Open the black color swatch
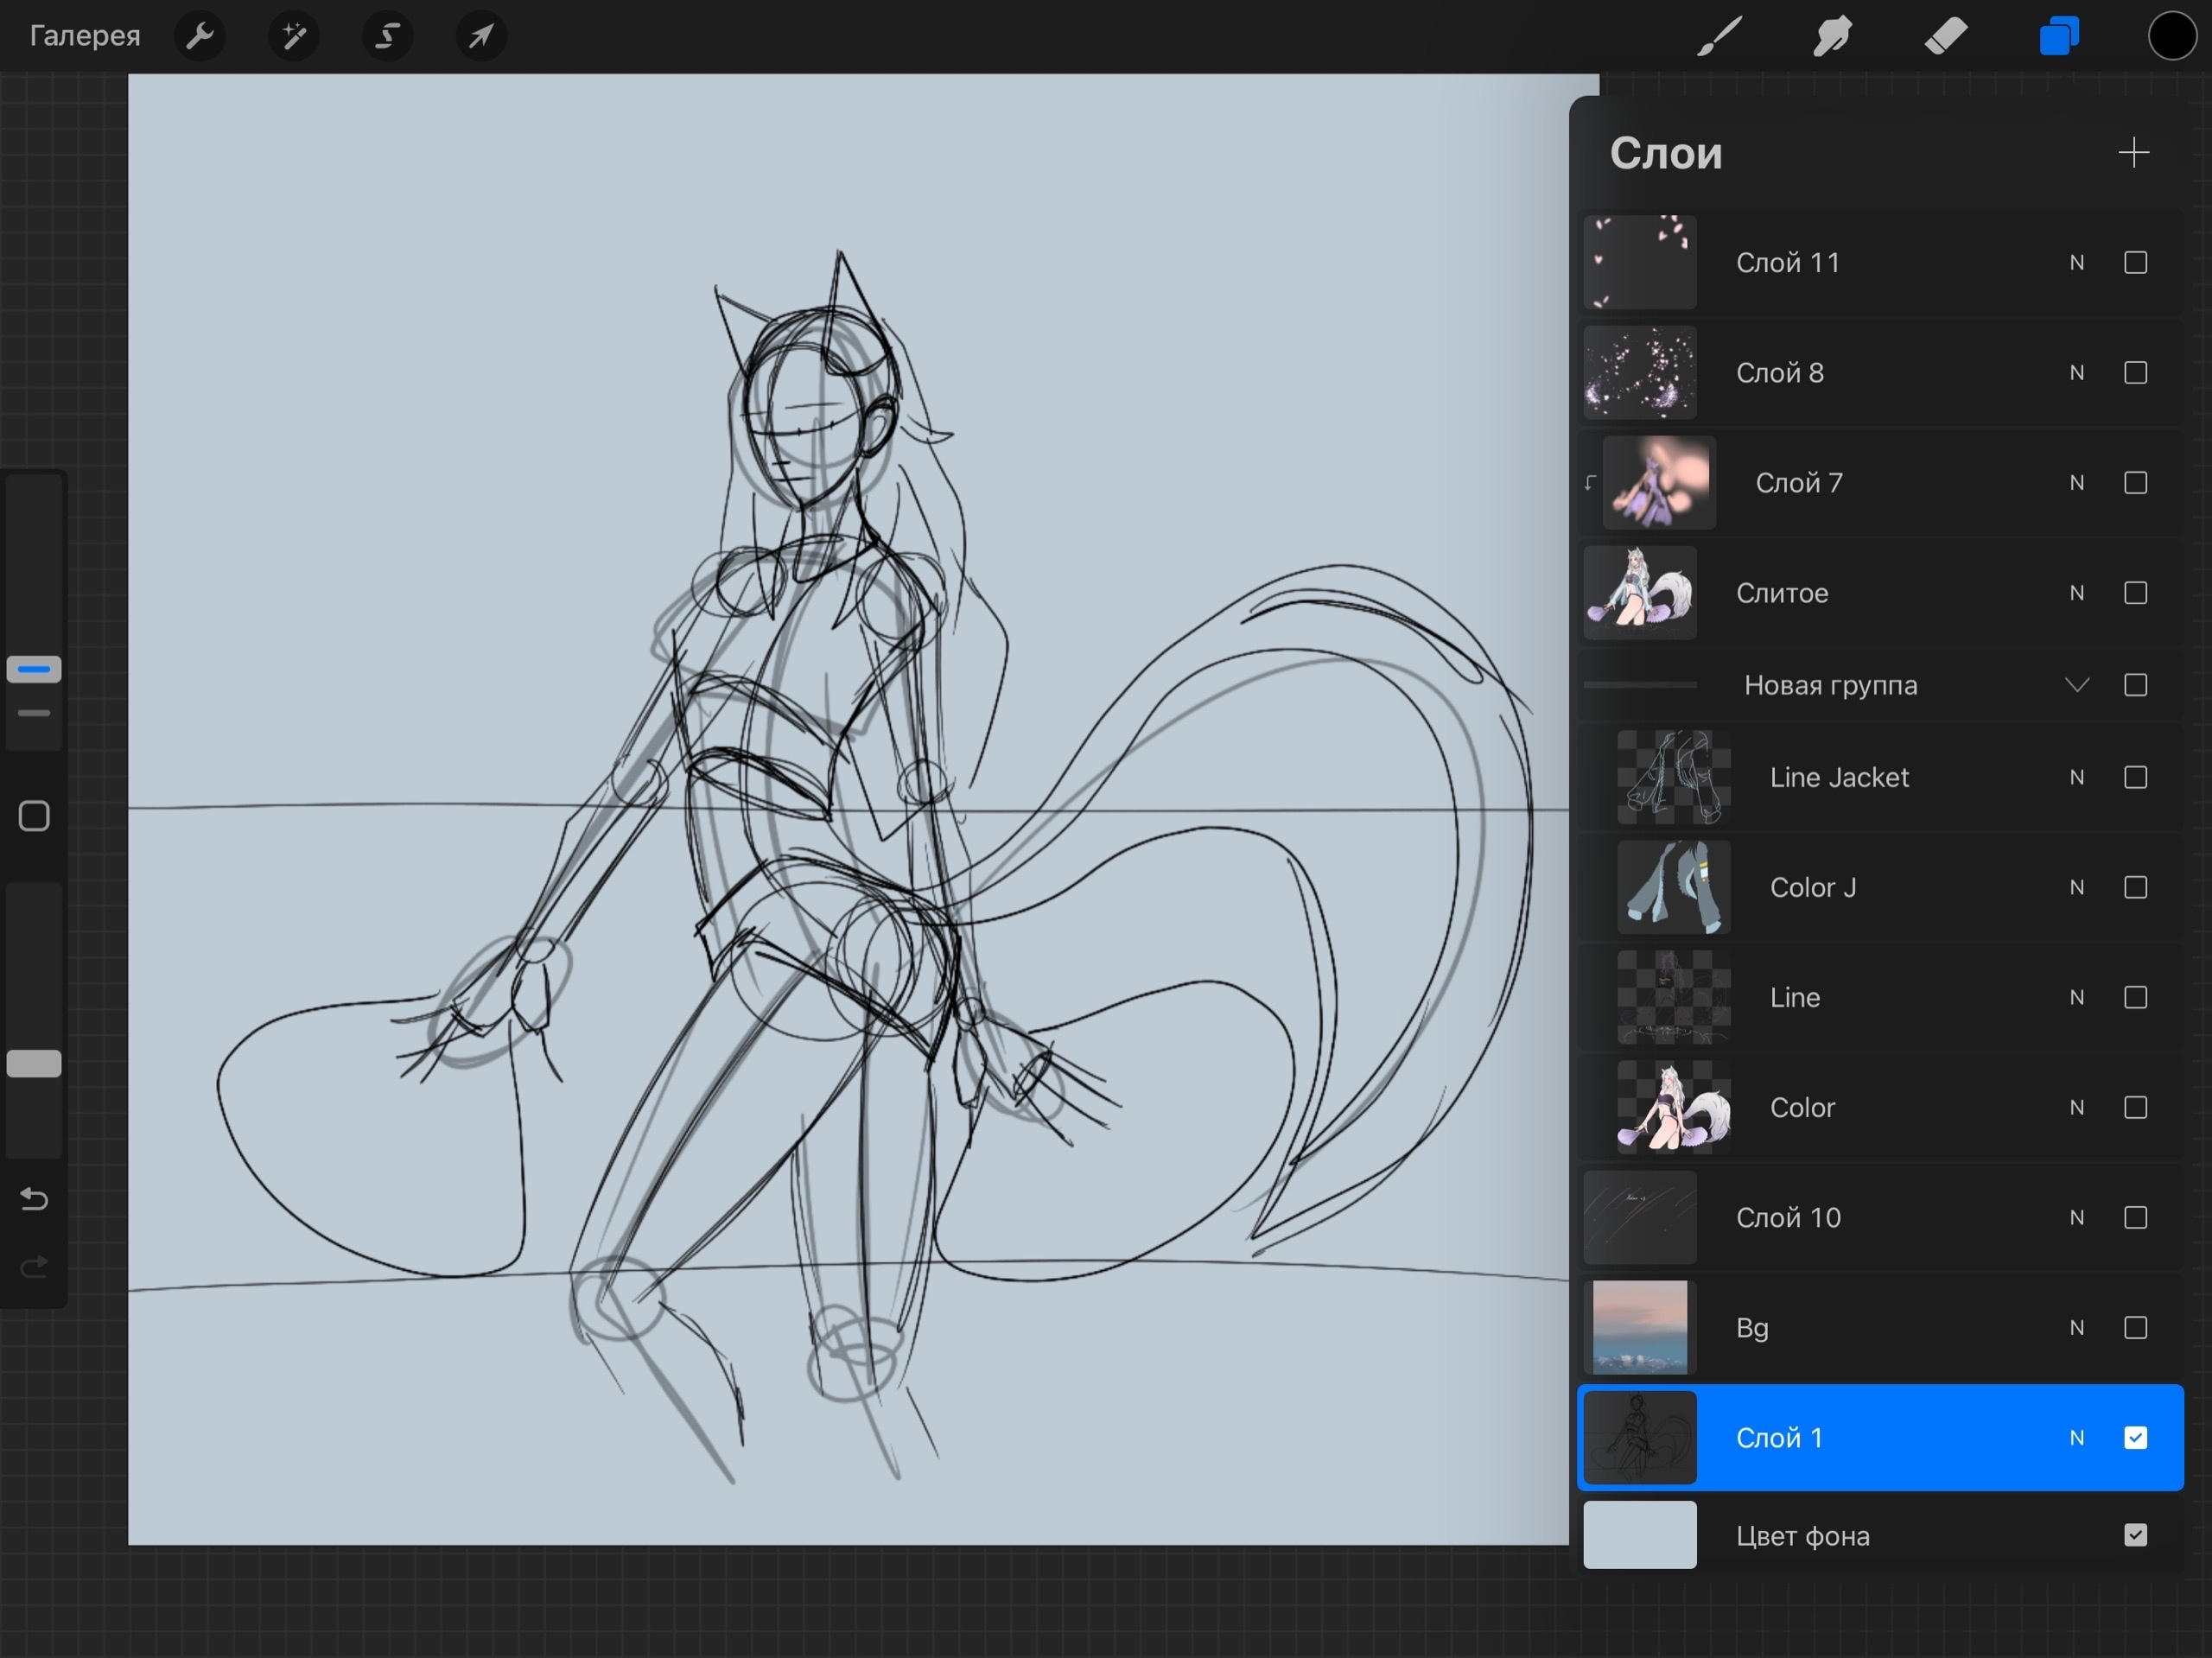Viewport: 2212px width, 1658px height. tap(2171, 37)
